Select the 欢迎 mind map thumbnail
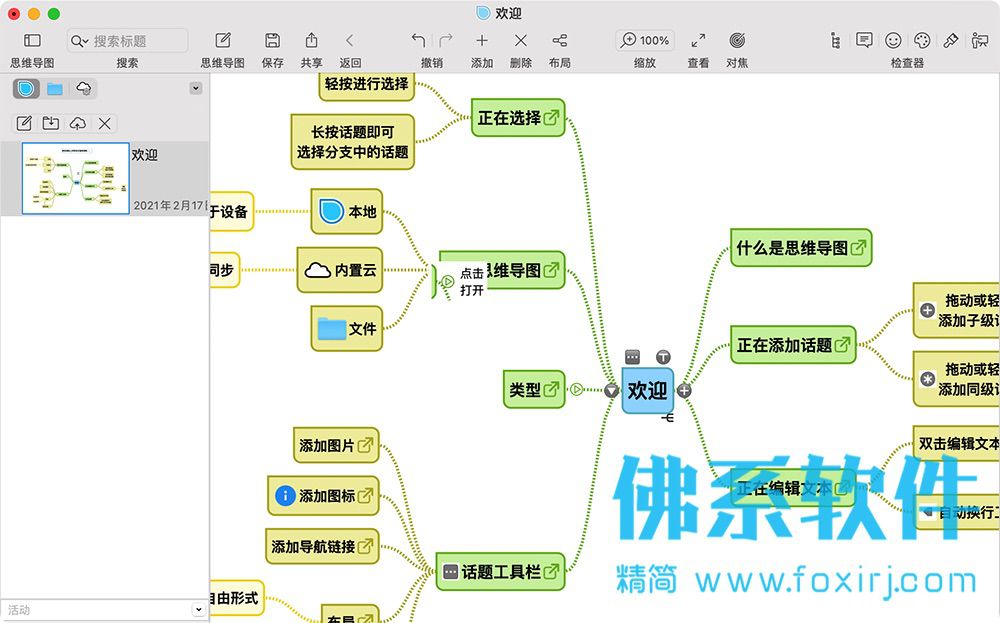 (76, 178)
